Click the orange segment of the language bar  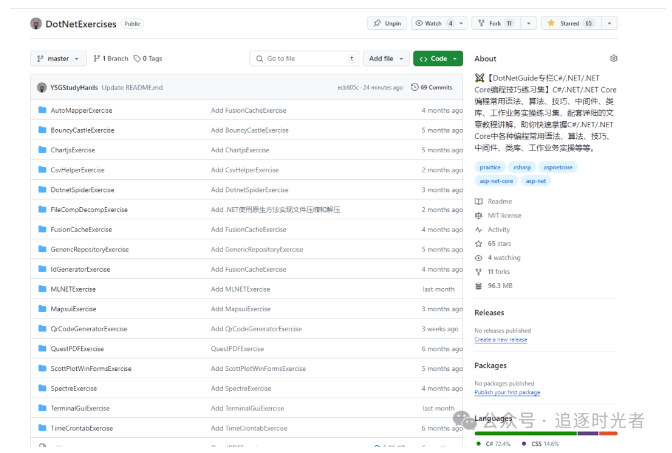pyautogui.click(x=608, y=434)
